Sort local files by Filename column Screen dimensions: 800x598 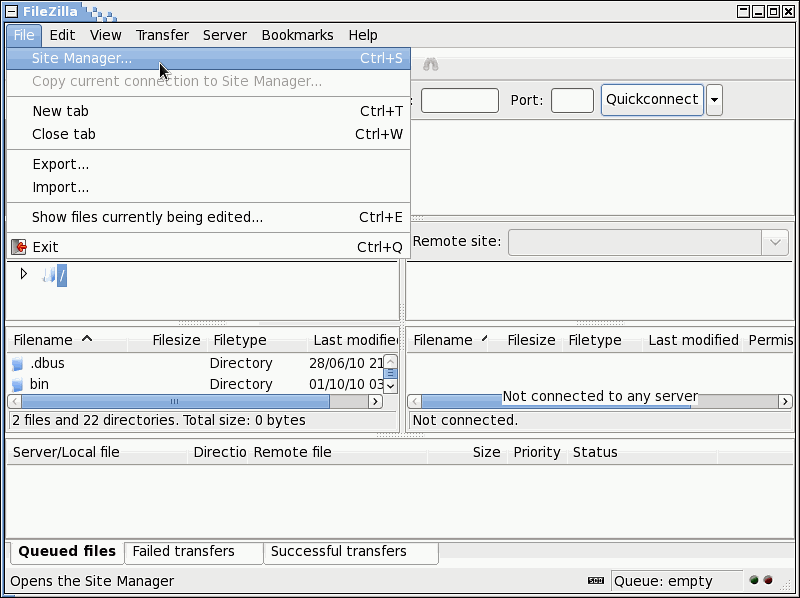67,340
